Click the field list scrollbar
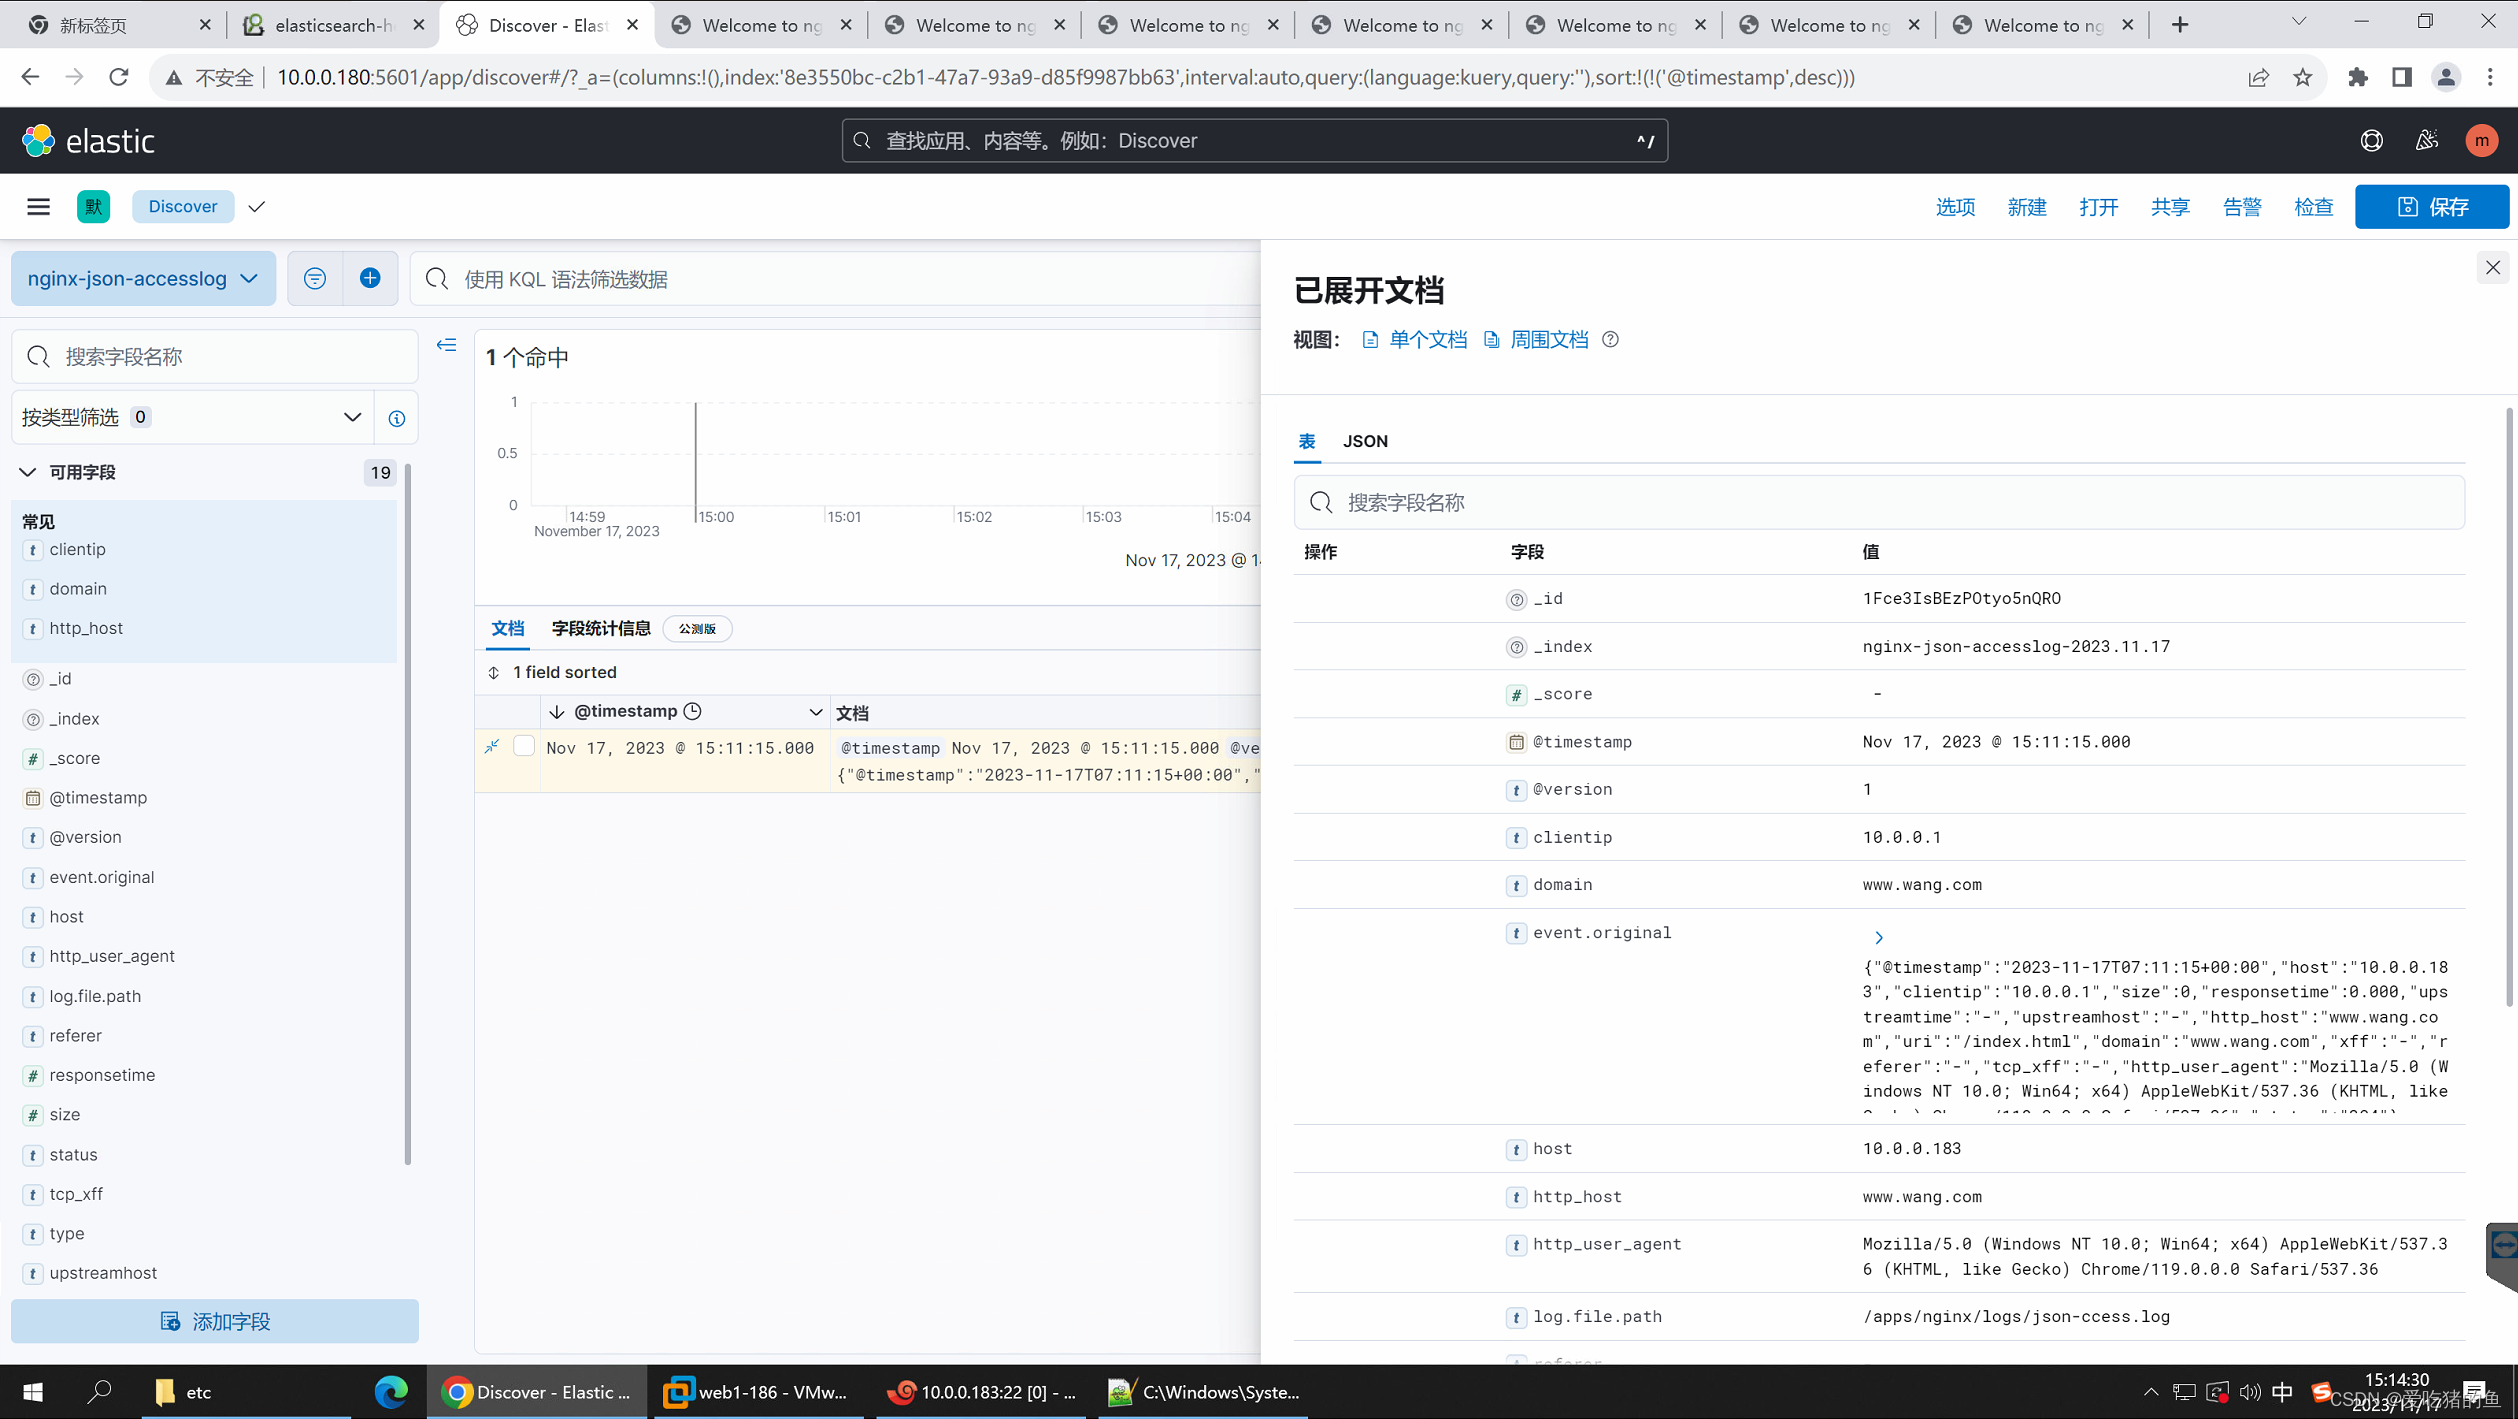 coord(407,815)
